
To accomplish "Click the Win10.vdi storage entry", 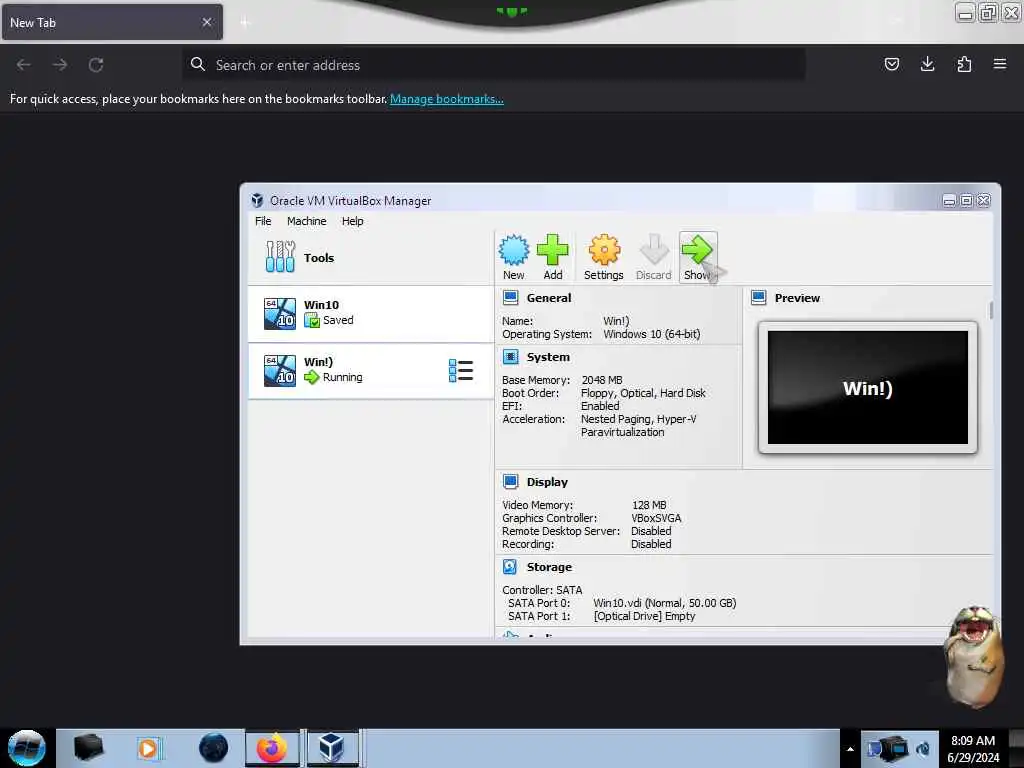I will tap(664, 603).
